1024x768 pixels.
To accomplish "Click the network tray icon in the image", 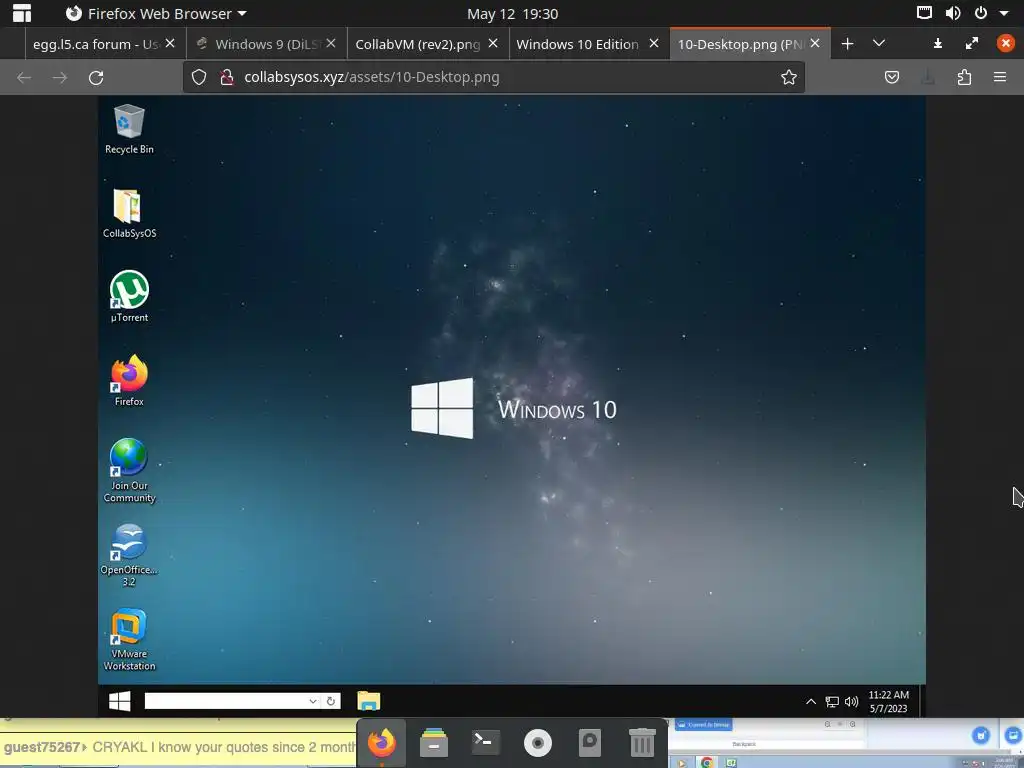I will [x=832, y=702].
